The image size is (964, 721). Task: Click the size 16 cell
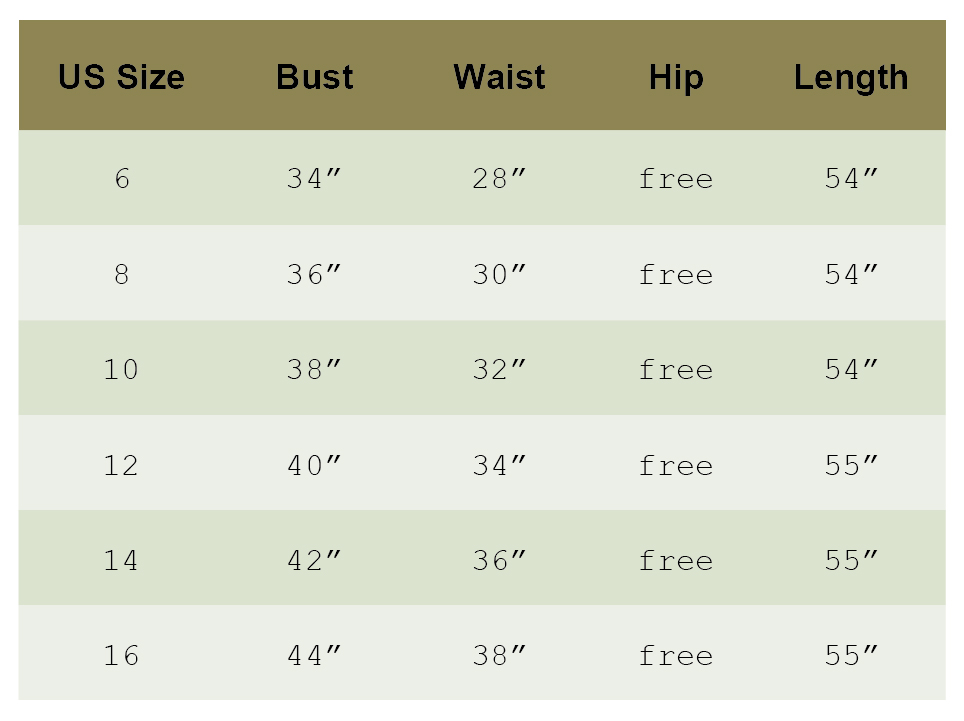pos(121,656)
